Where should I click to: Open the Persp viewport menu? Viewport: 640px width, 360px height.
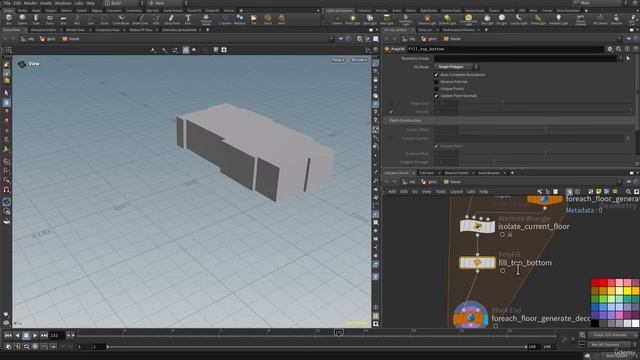pyautogui.click(x=338, y=60)
